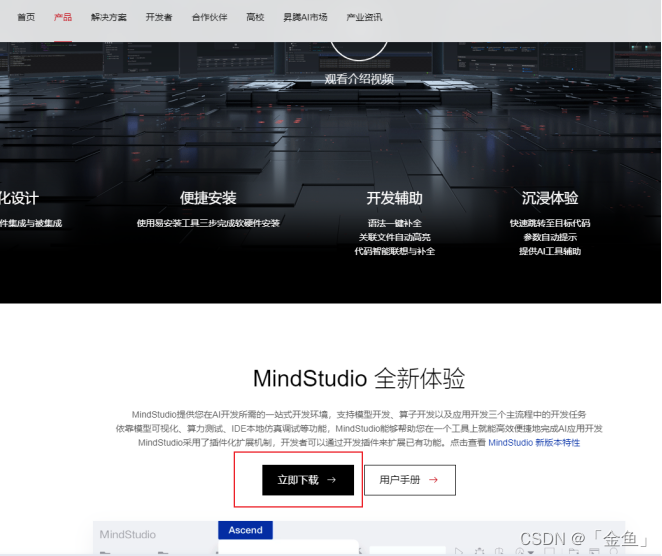Click the MindStudio 全新体验 title
This screenshot has width=662, height=556.
coord(359,378)
